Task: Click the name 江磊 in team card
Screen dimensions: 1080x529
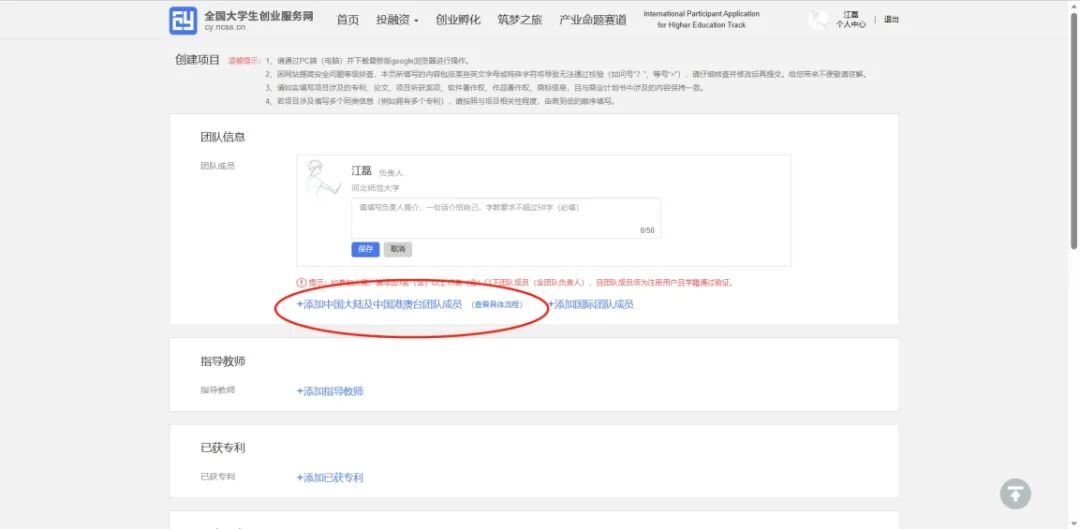Action: 362,171
